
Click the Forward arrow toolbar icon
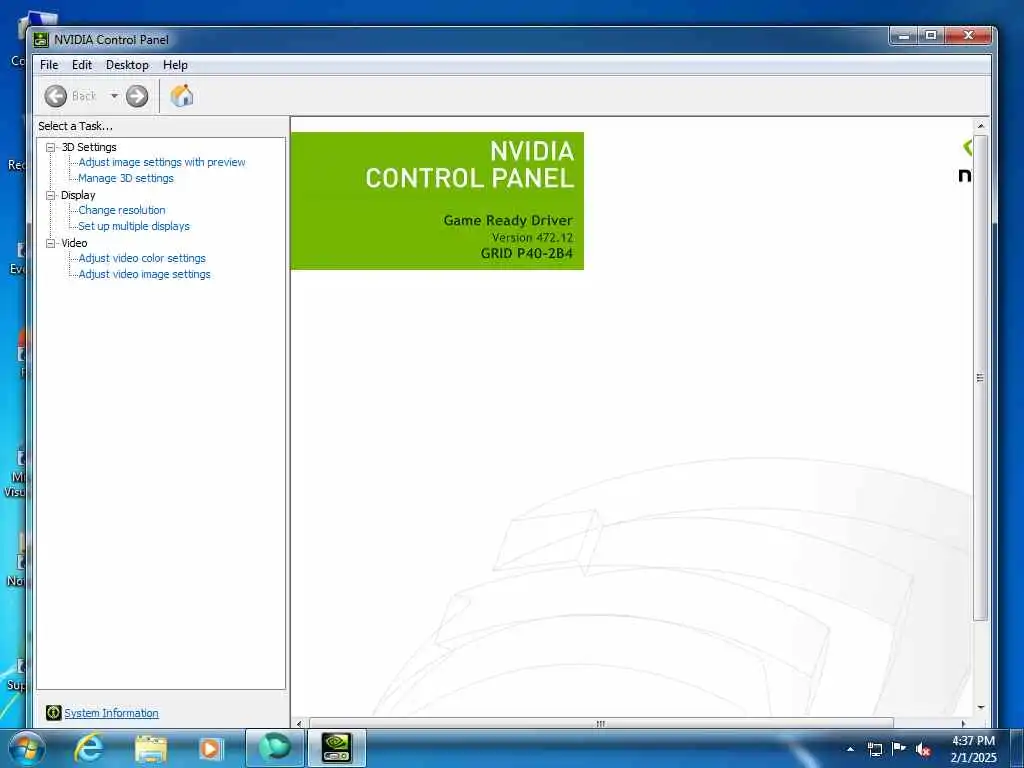(x=136, y=96)
